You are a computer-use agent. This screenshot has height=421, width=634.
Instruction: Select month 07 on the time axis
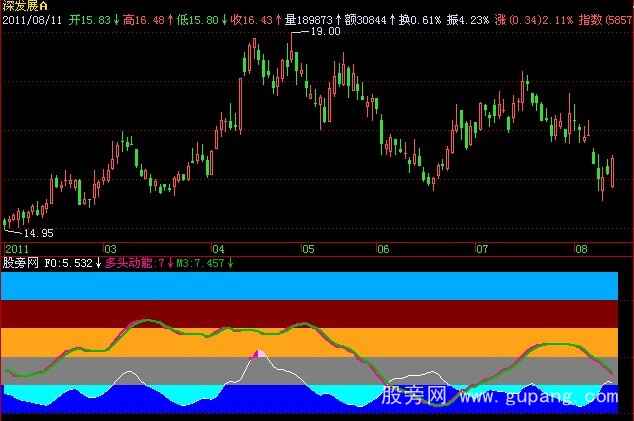click(482, 248)
